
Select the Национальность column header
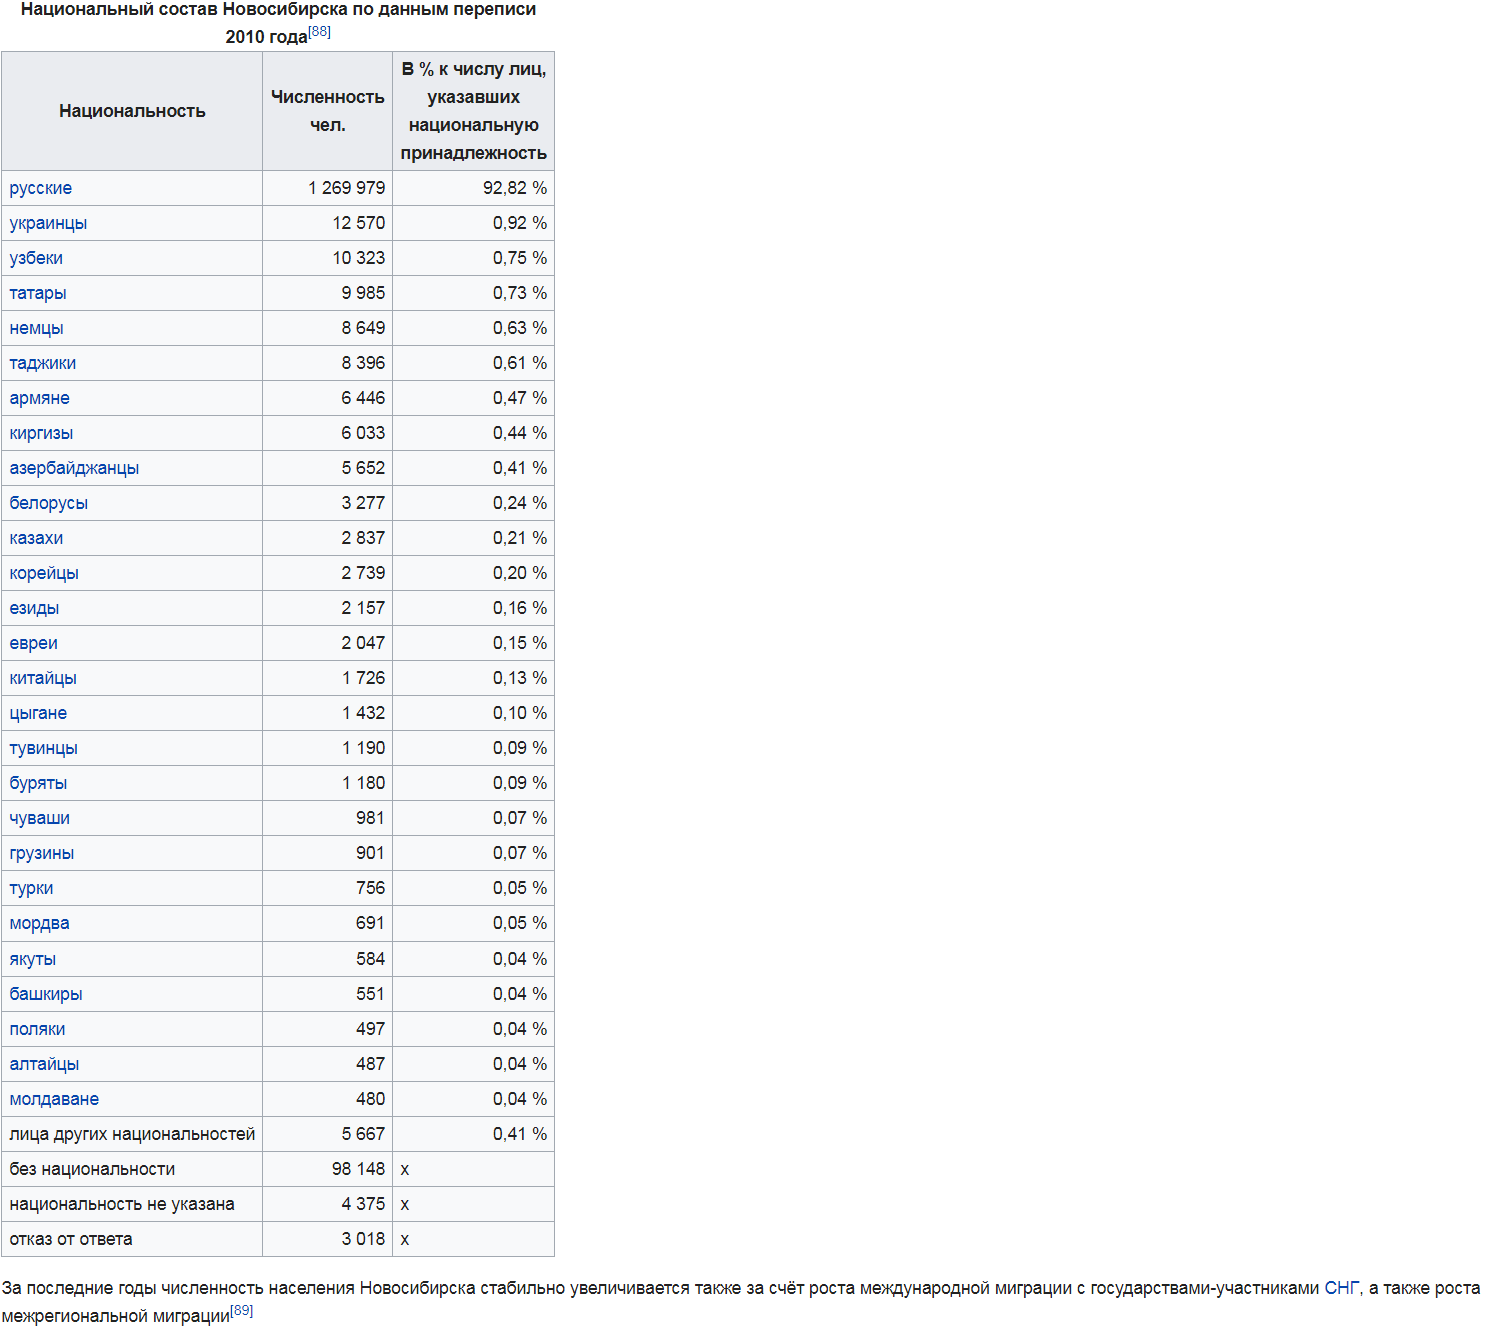click(132, 111)
